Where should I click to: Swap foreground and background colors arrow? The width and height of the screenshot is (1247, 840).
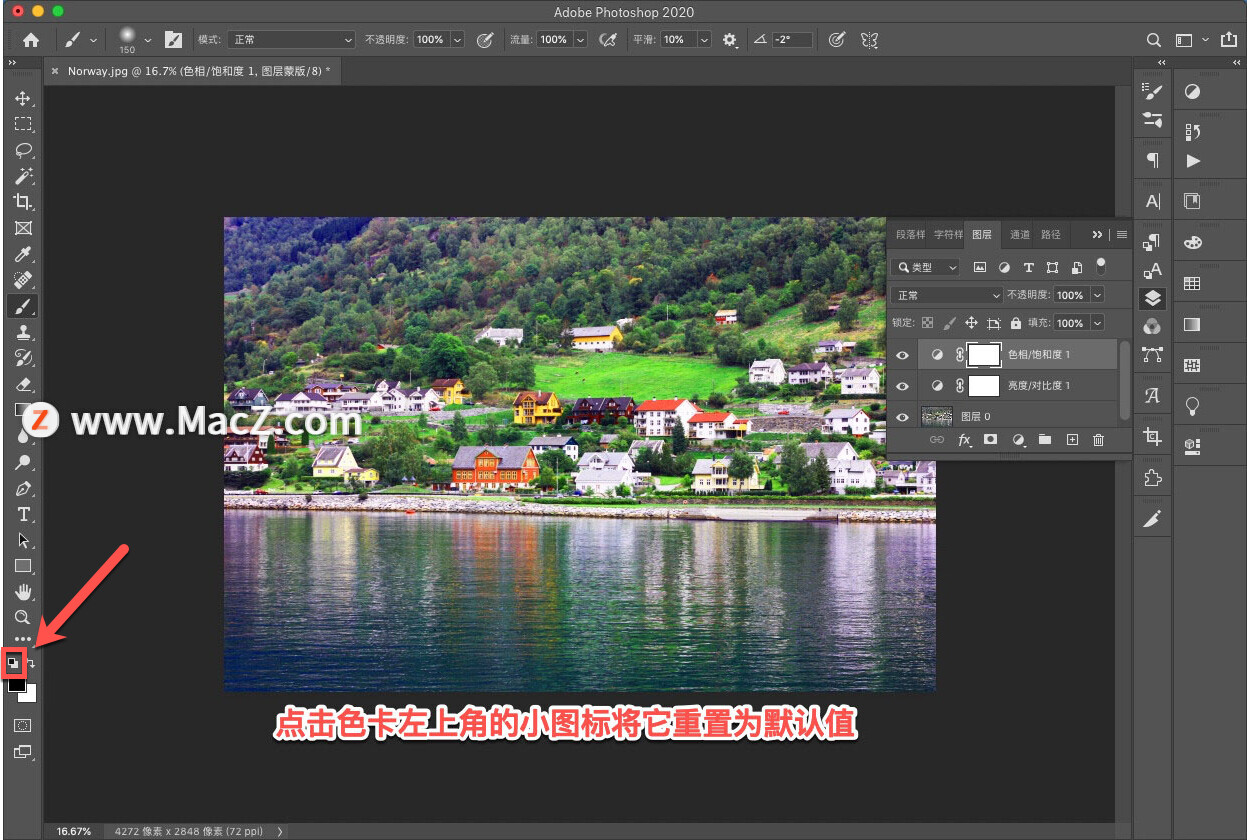[32, 664]
